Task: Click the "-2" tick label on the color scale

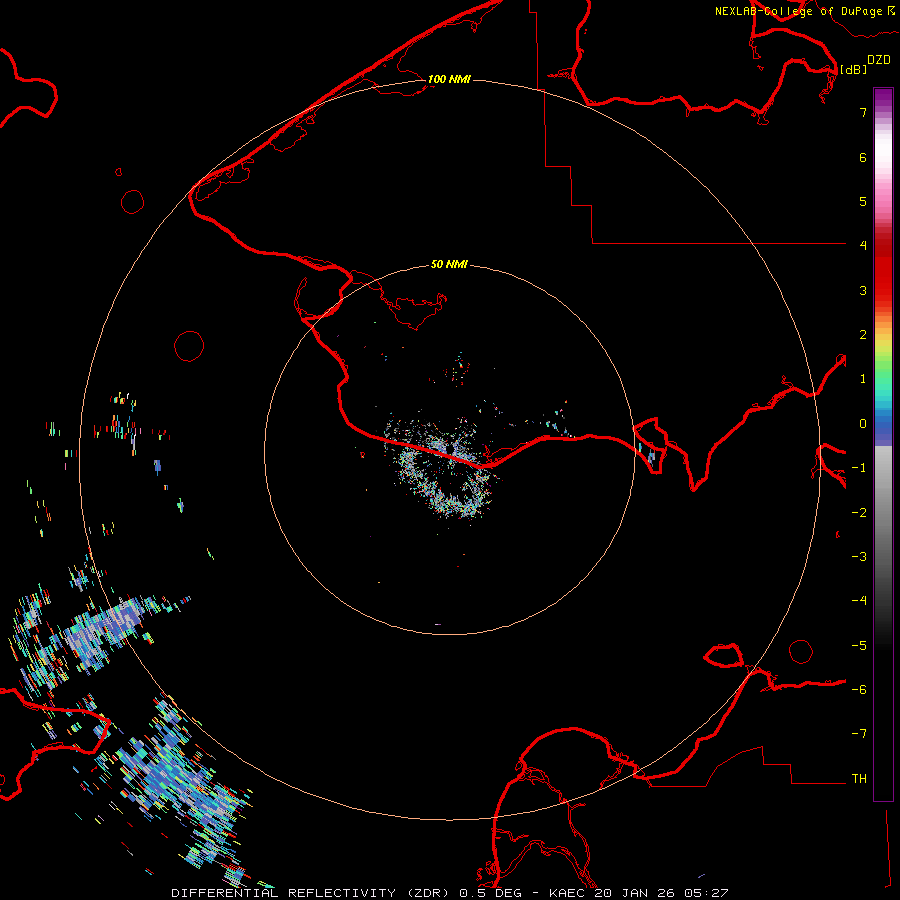Action: point(859,513)
